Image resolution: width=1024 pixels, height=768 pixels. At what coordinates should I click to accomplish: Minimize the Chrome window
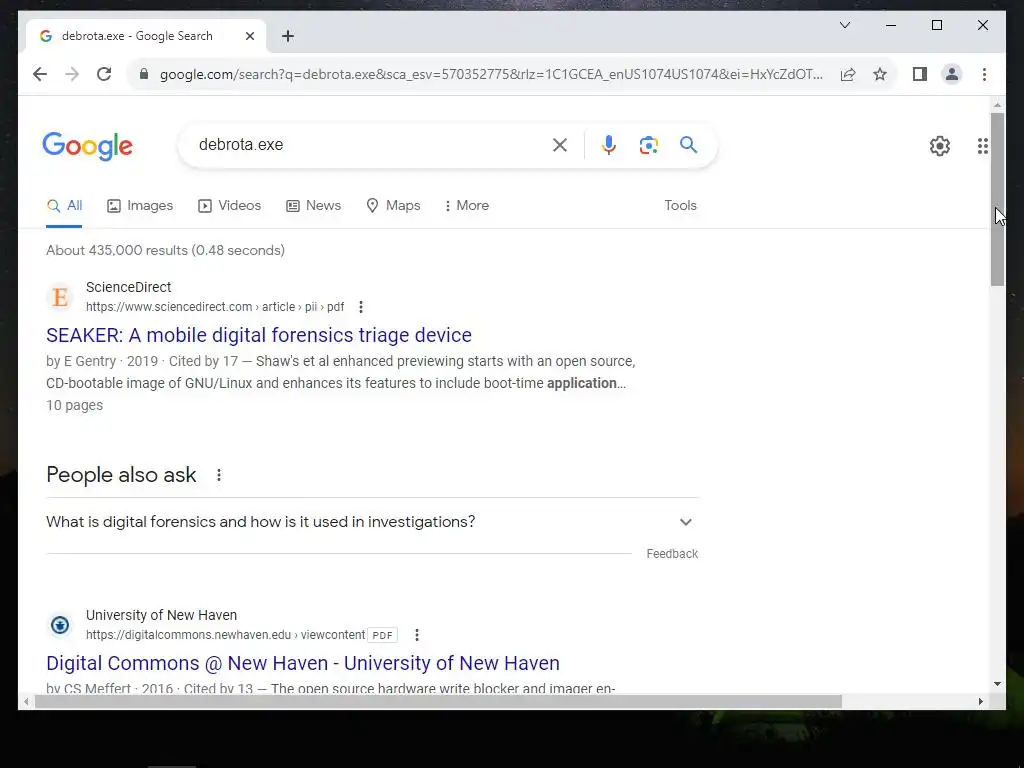(891, 25)
